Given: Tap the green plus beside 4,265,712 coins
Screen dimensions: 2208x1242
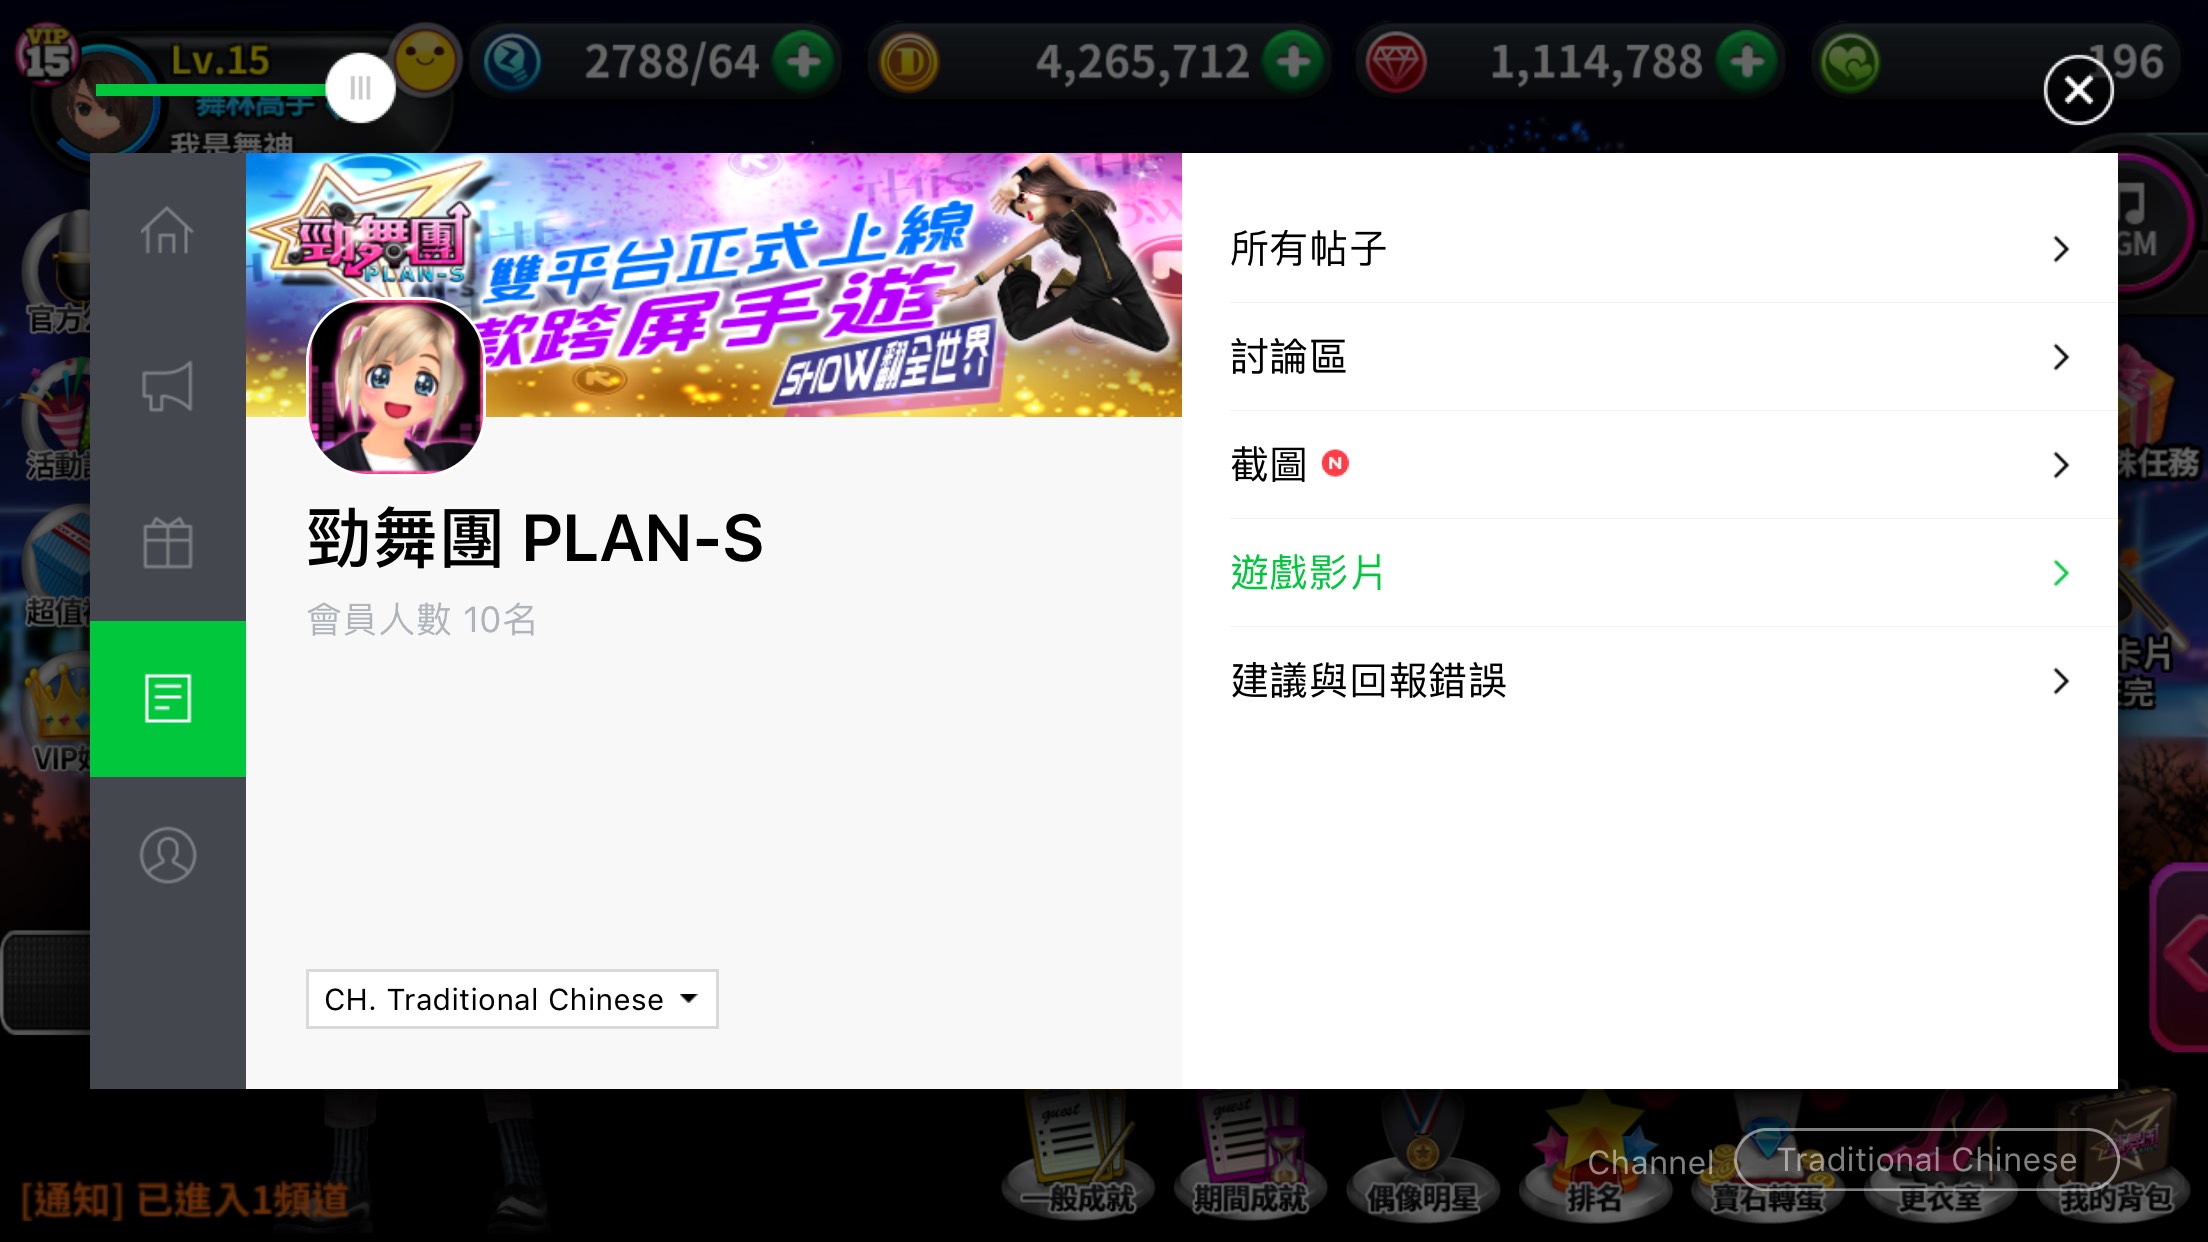Looking at the screenshot, I should [1294, 62].
